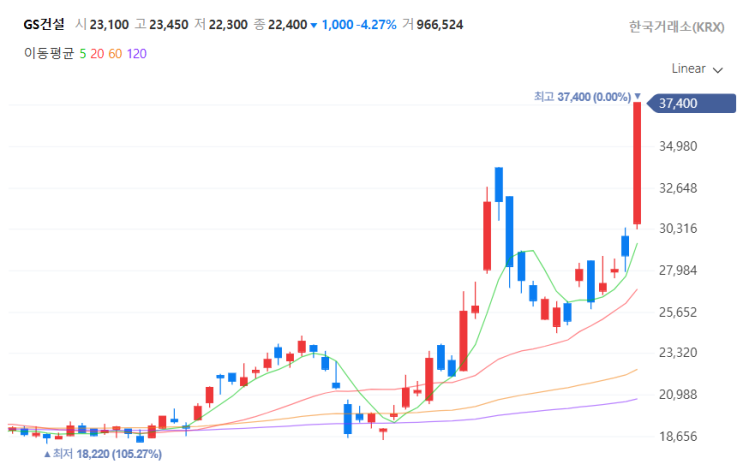The height and width of the screenshot is (464, 743).
Task: Open the Linear scale dropdown
Action: pos(697,69)
